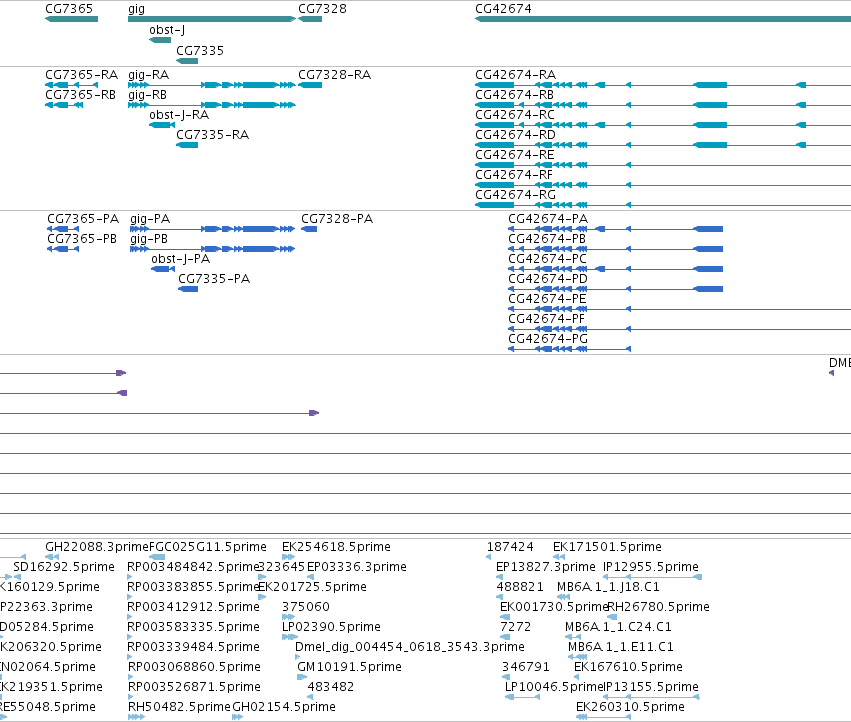Select the CG7335 gene label
851x722 pixels.
point(200,50)
